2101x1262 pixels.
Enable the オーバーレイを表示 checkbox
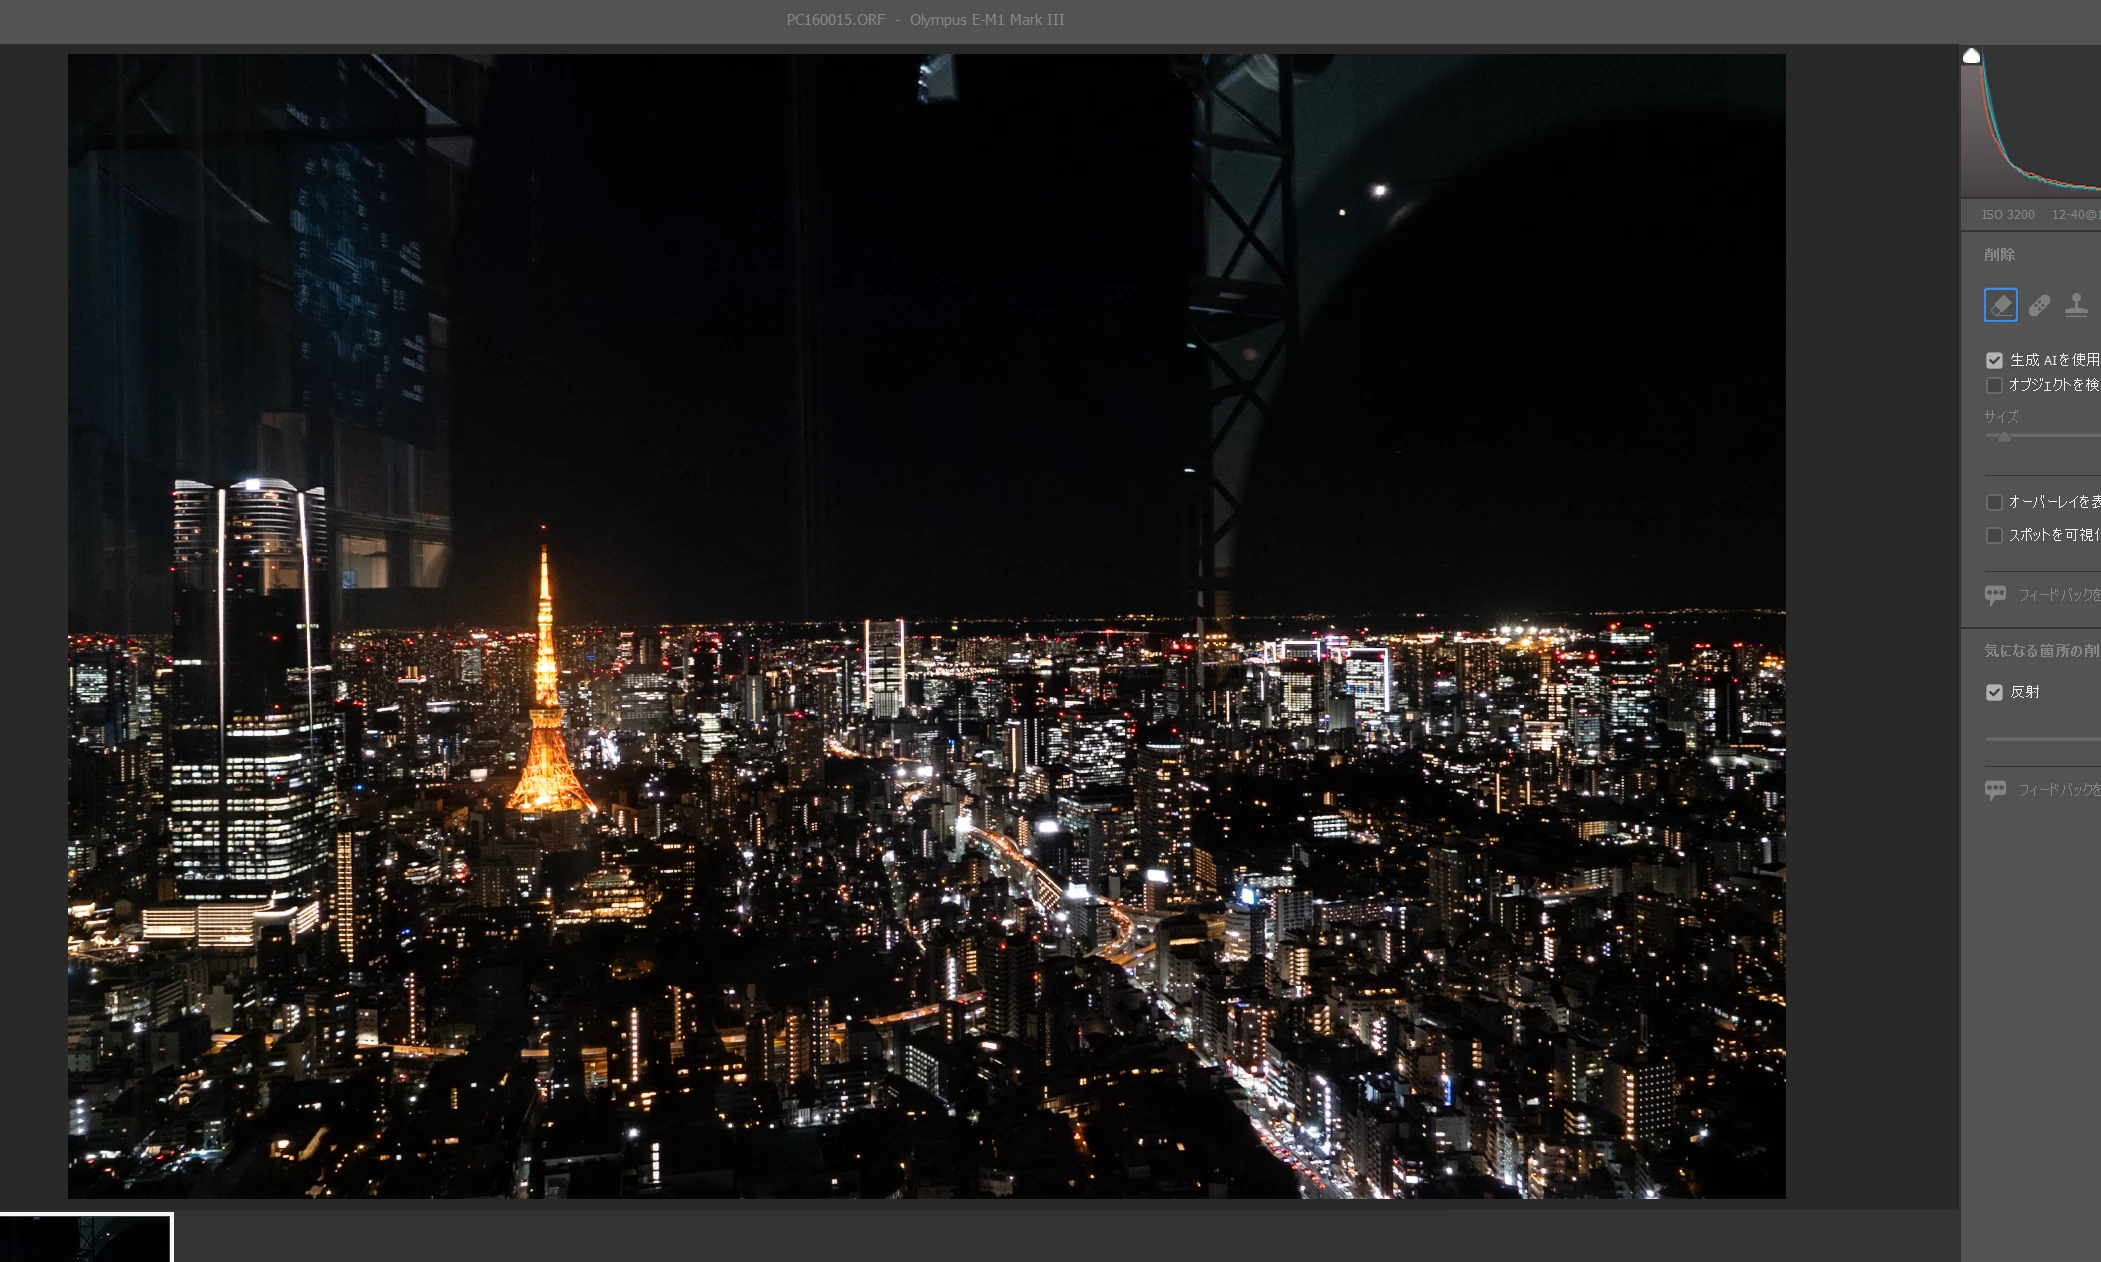1994,502
